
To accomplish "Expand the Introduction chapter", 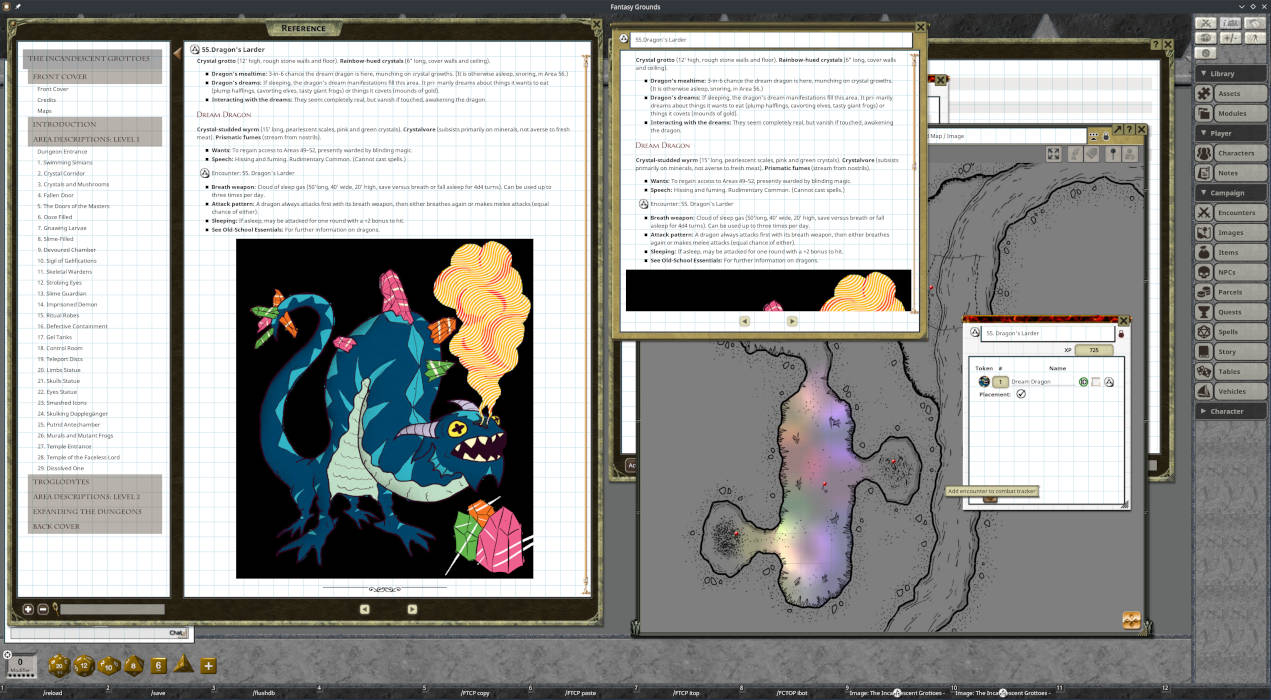I will (94, 124).
